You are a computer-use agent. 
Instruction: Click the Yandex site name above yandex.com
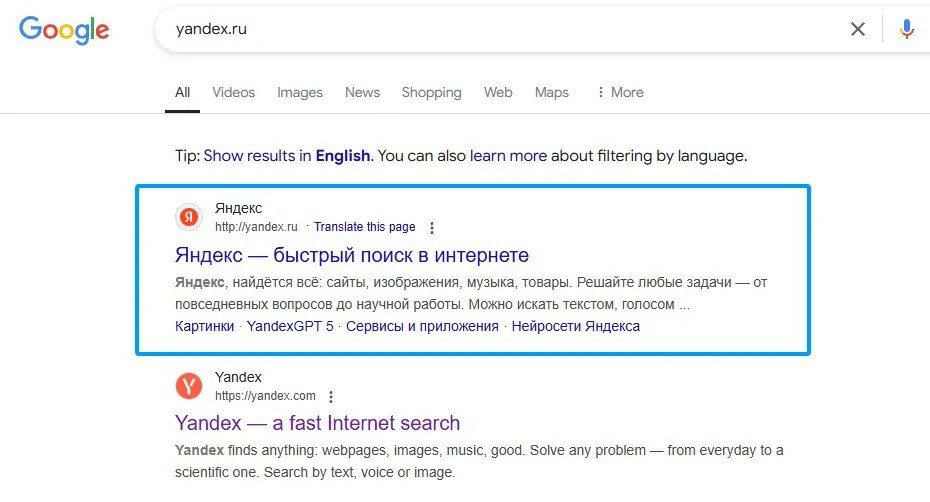(238, 377)
